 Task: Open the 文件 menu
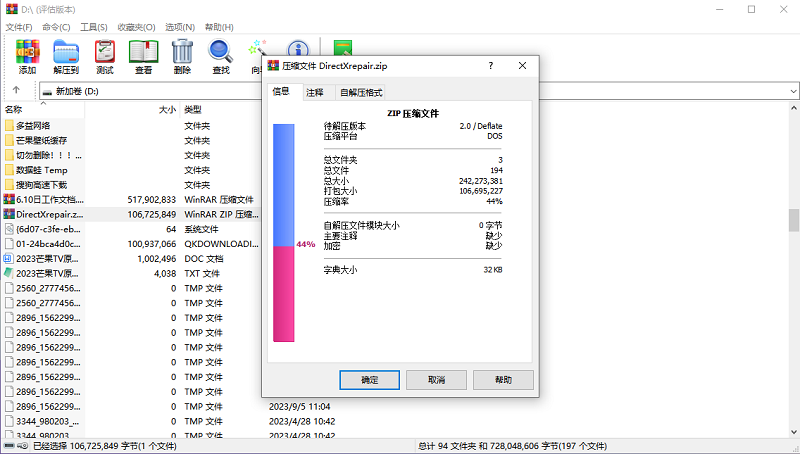click(x=19, y=26)
